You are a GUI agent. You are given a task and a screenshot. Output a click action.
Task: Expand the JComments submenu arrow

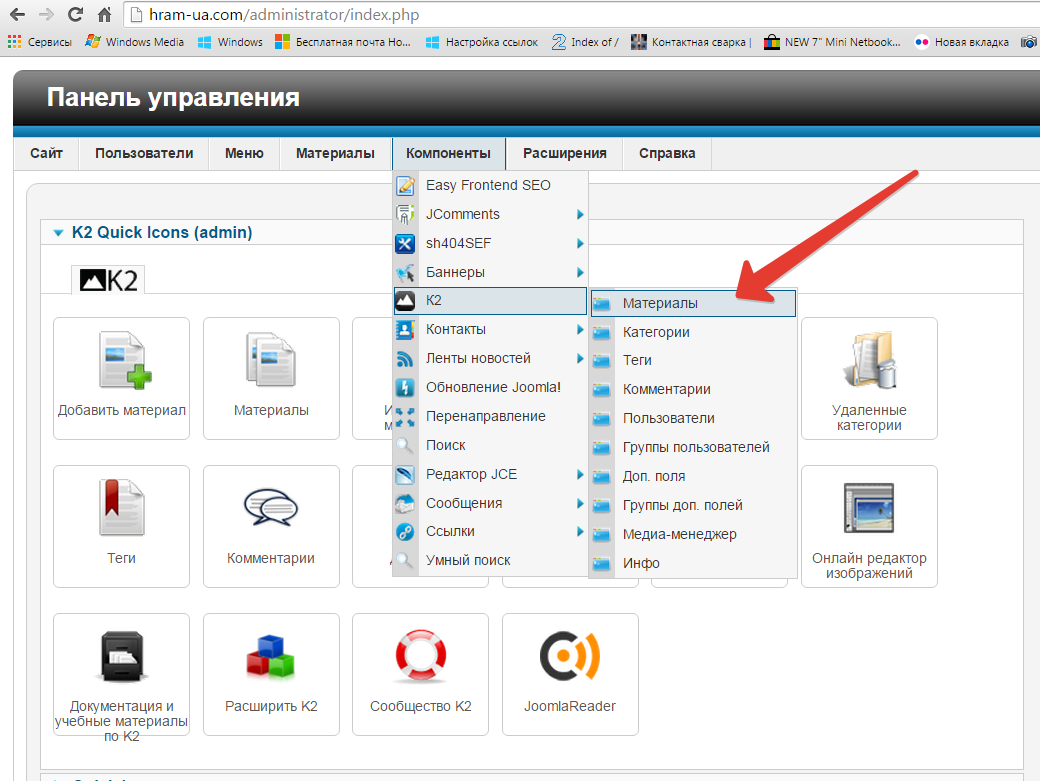click(580, 214)
